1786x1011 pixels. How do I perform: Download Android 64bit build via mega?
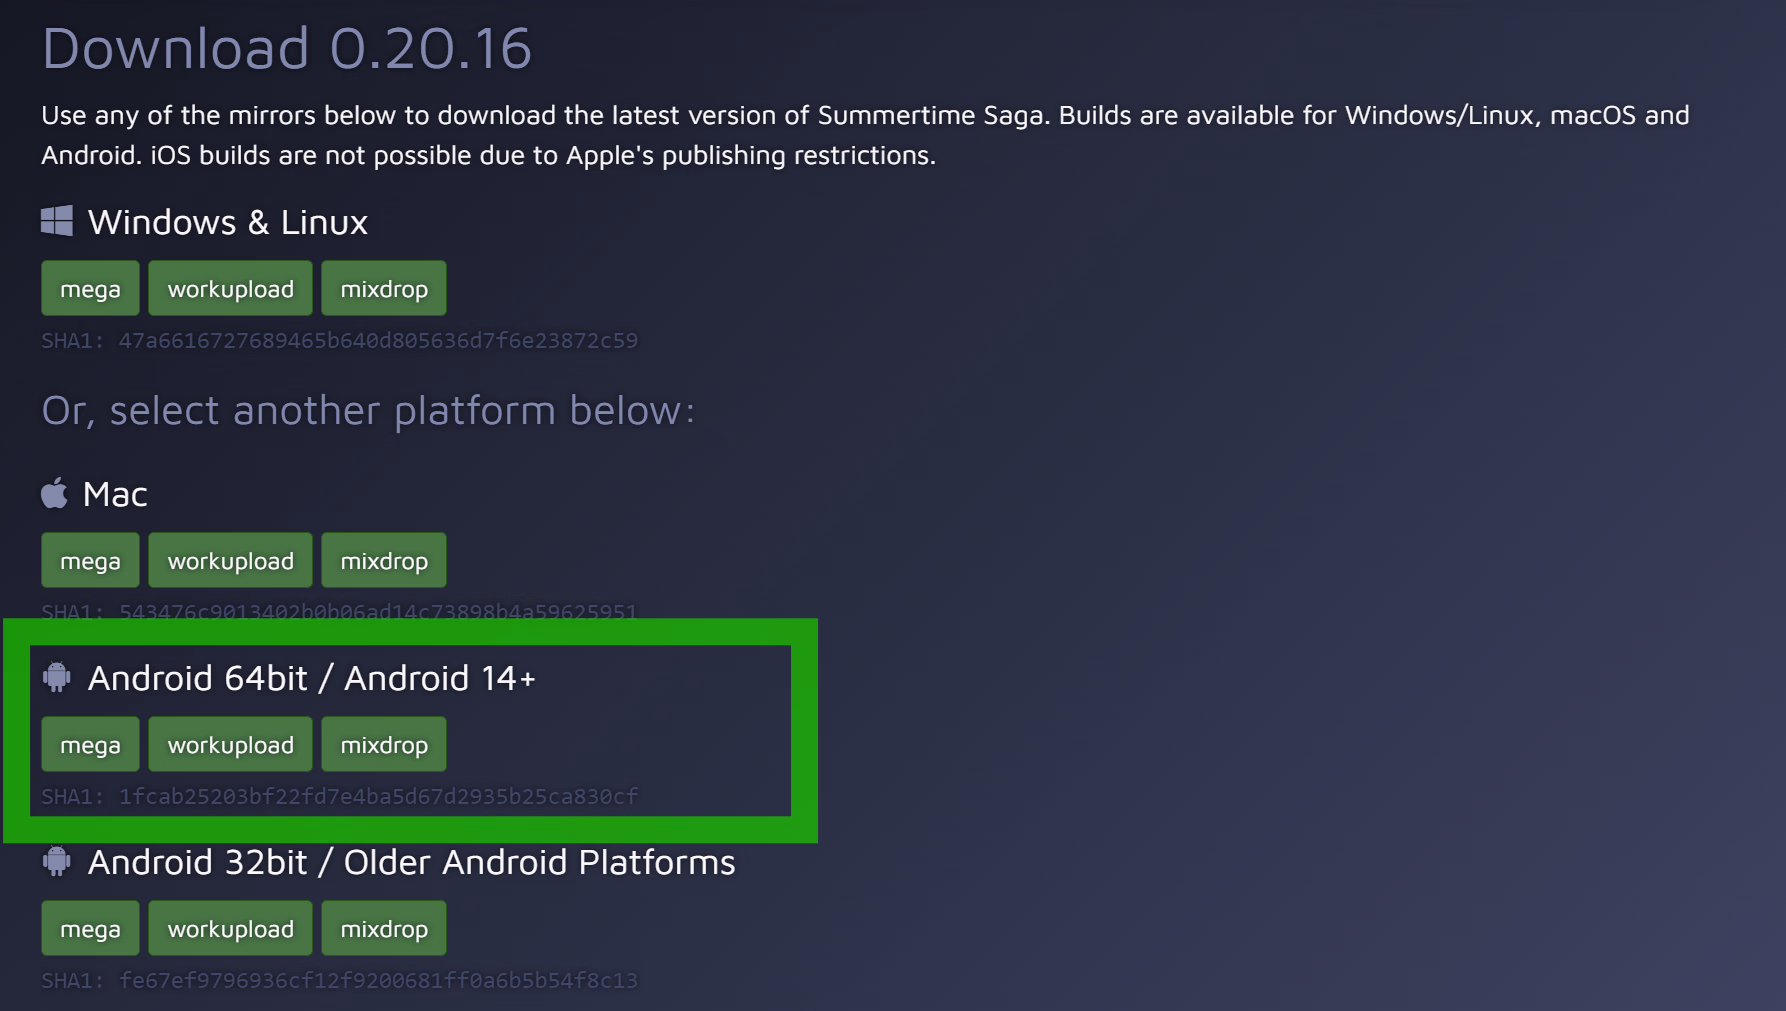90,745
